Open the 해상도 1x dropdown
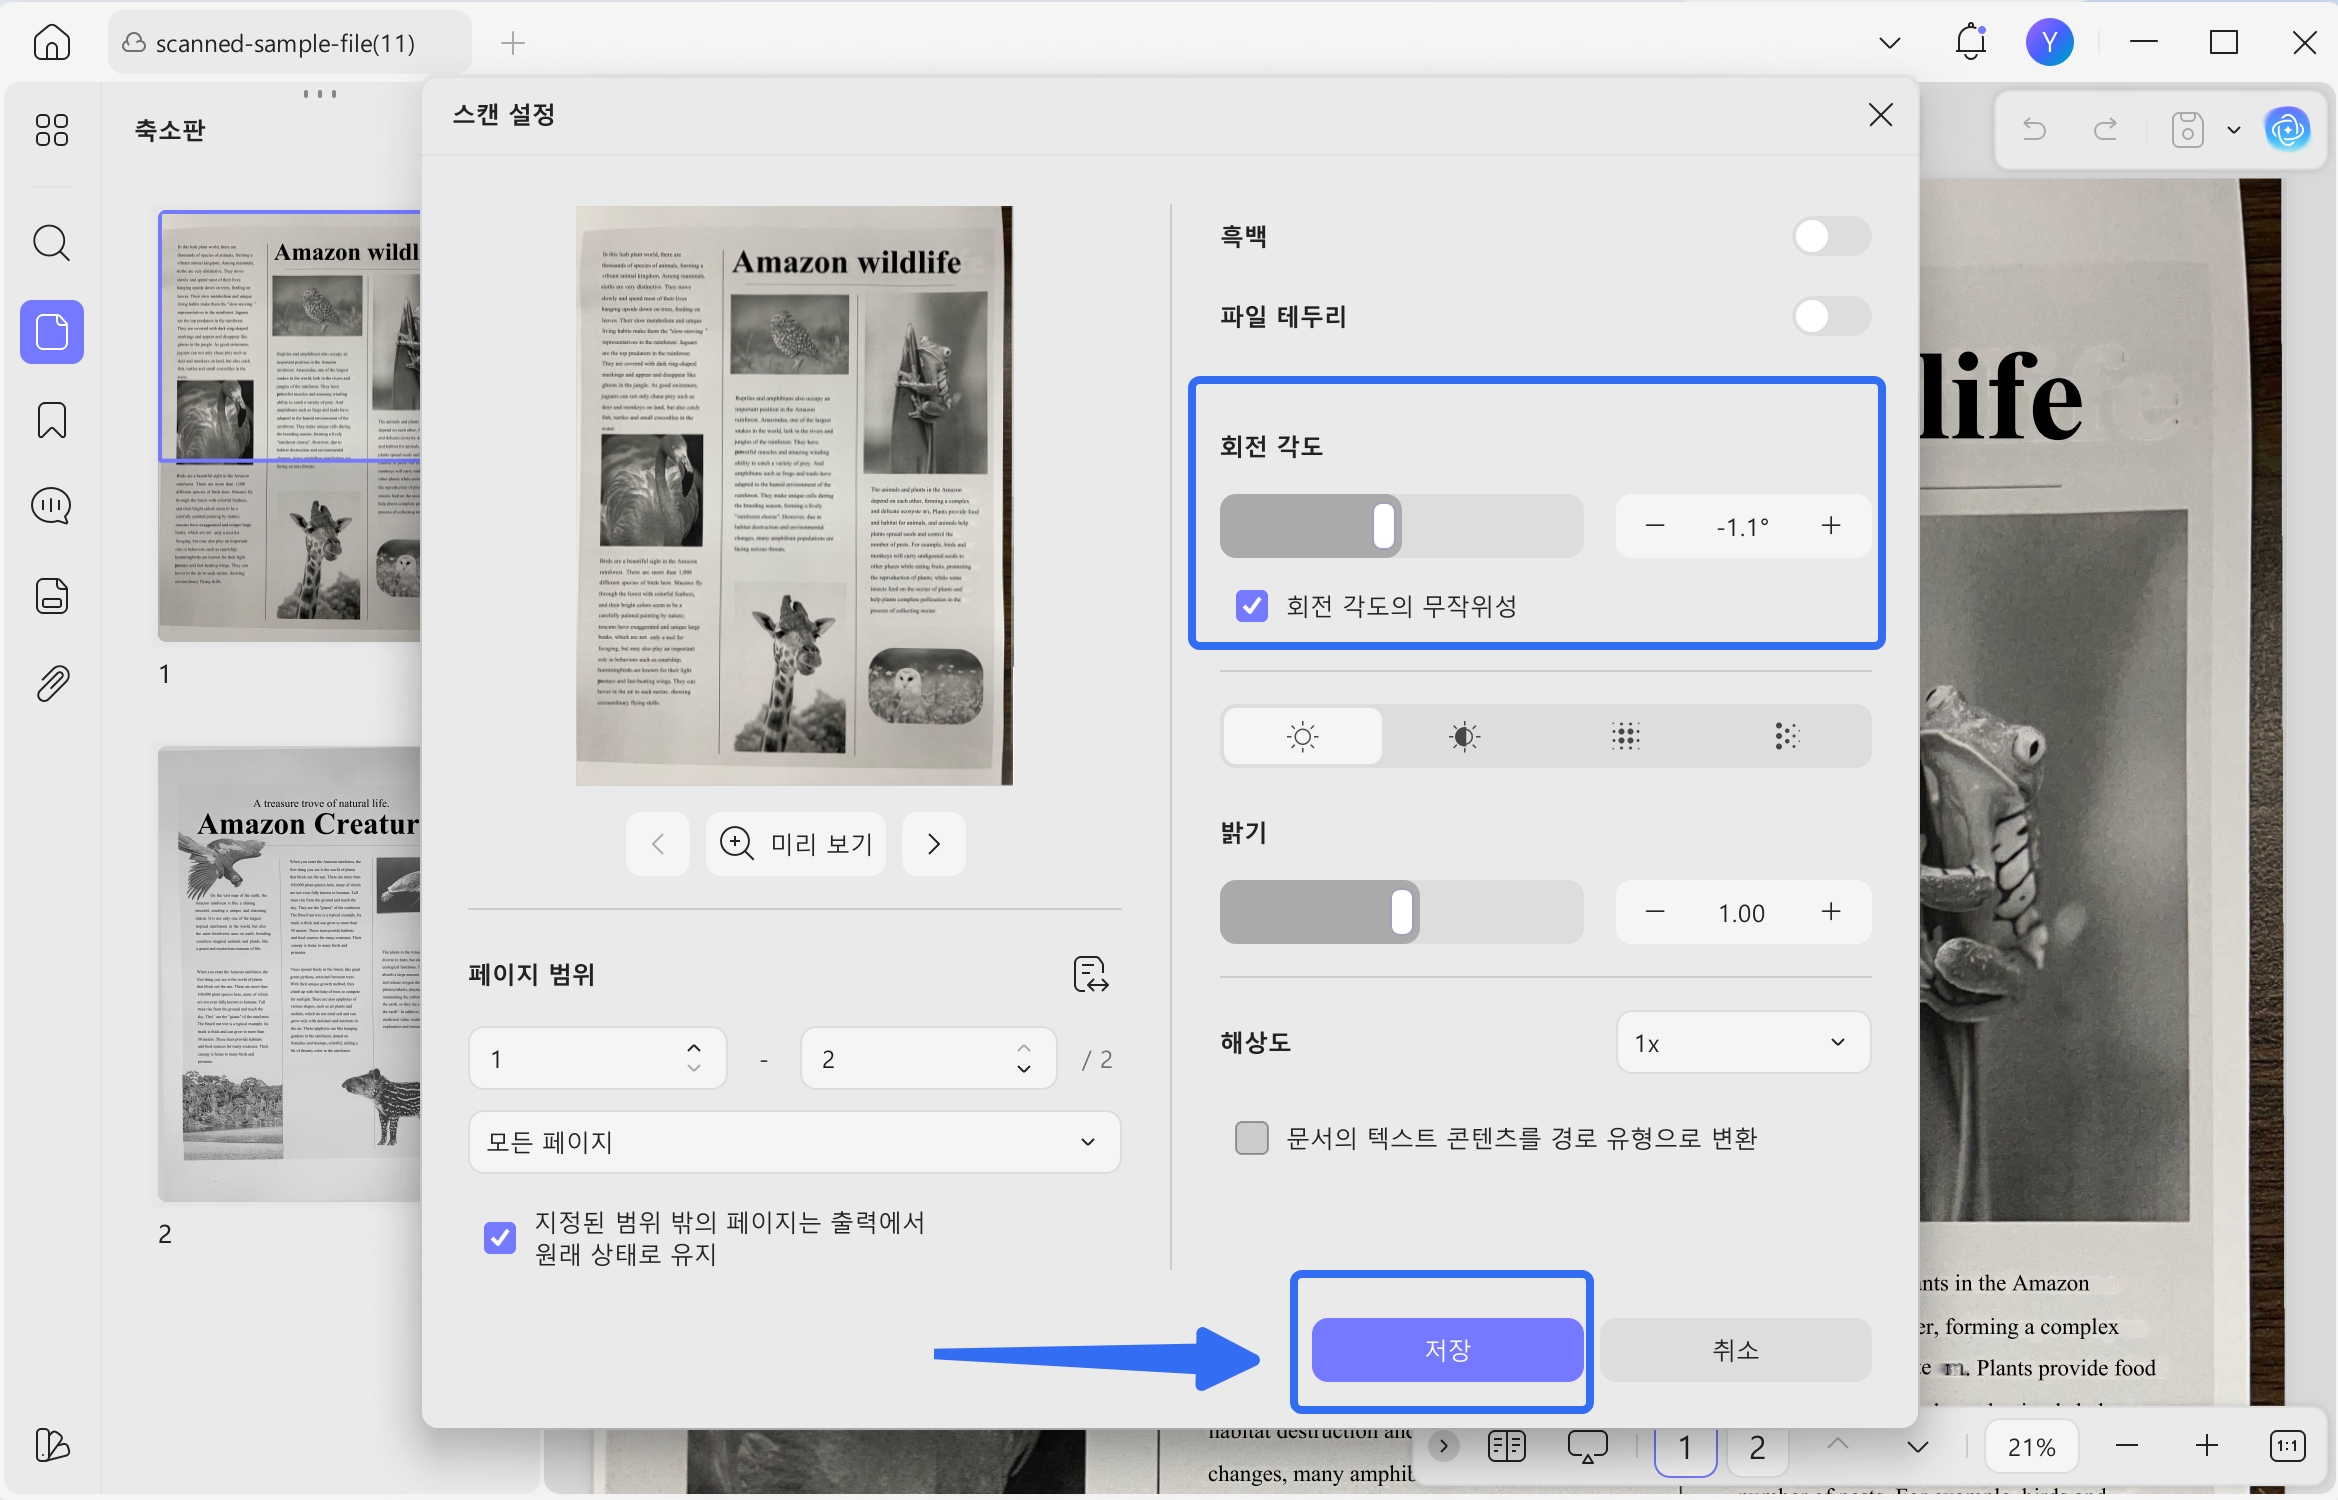2338x1500 pixels. pos(1743,1043)
